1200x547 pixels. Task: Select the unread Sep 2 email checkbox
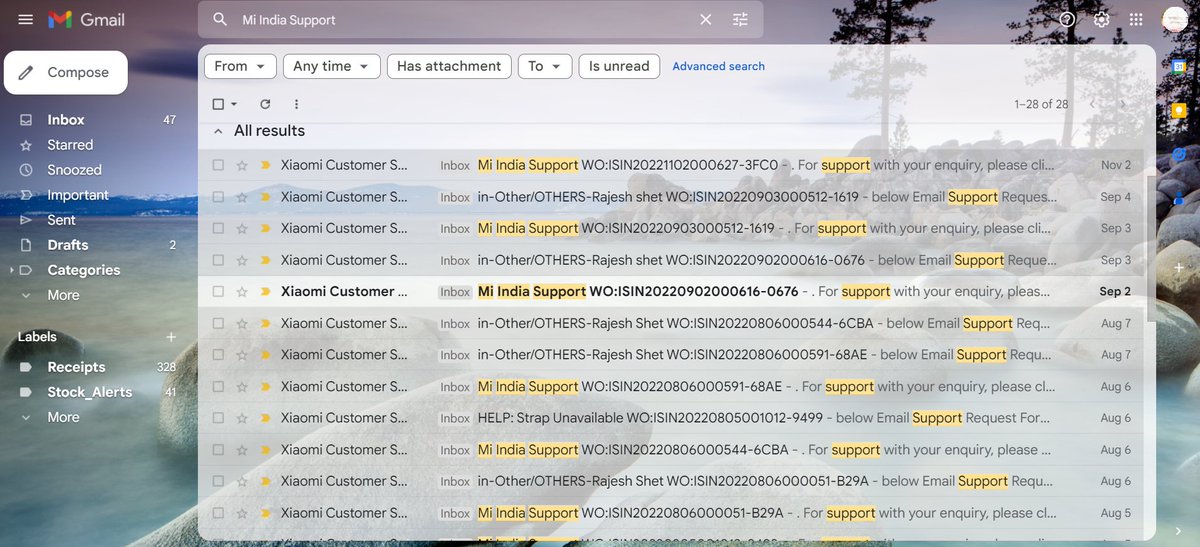tap(218, 292)
